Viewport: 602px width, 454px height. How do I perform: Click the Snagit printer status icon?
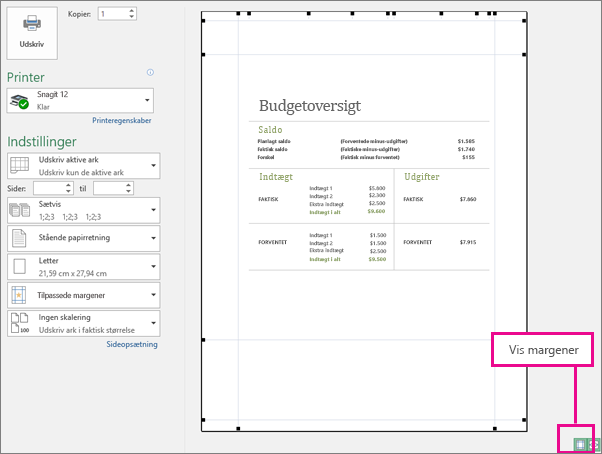click(20, 101)
